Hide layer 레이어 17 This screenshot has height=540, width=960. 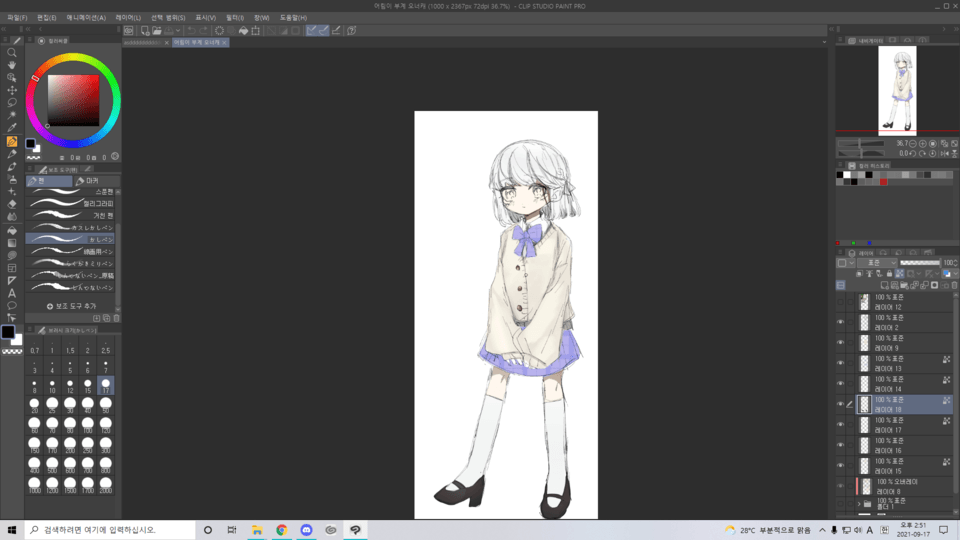840,424
